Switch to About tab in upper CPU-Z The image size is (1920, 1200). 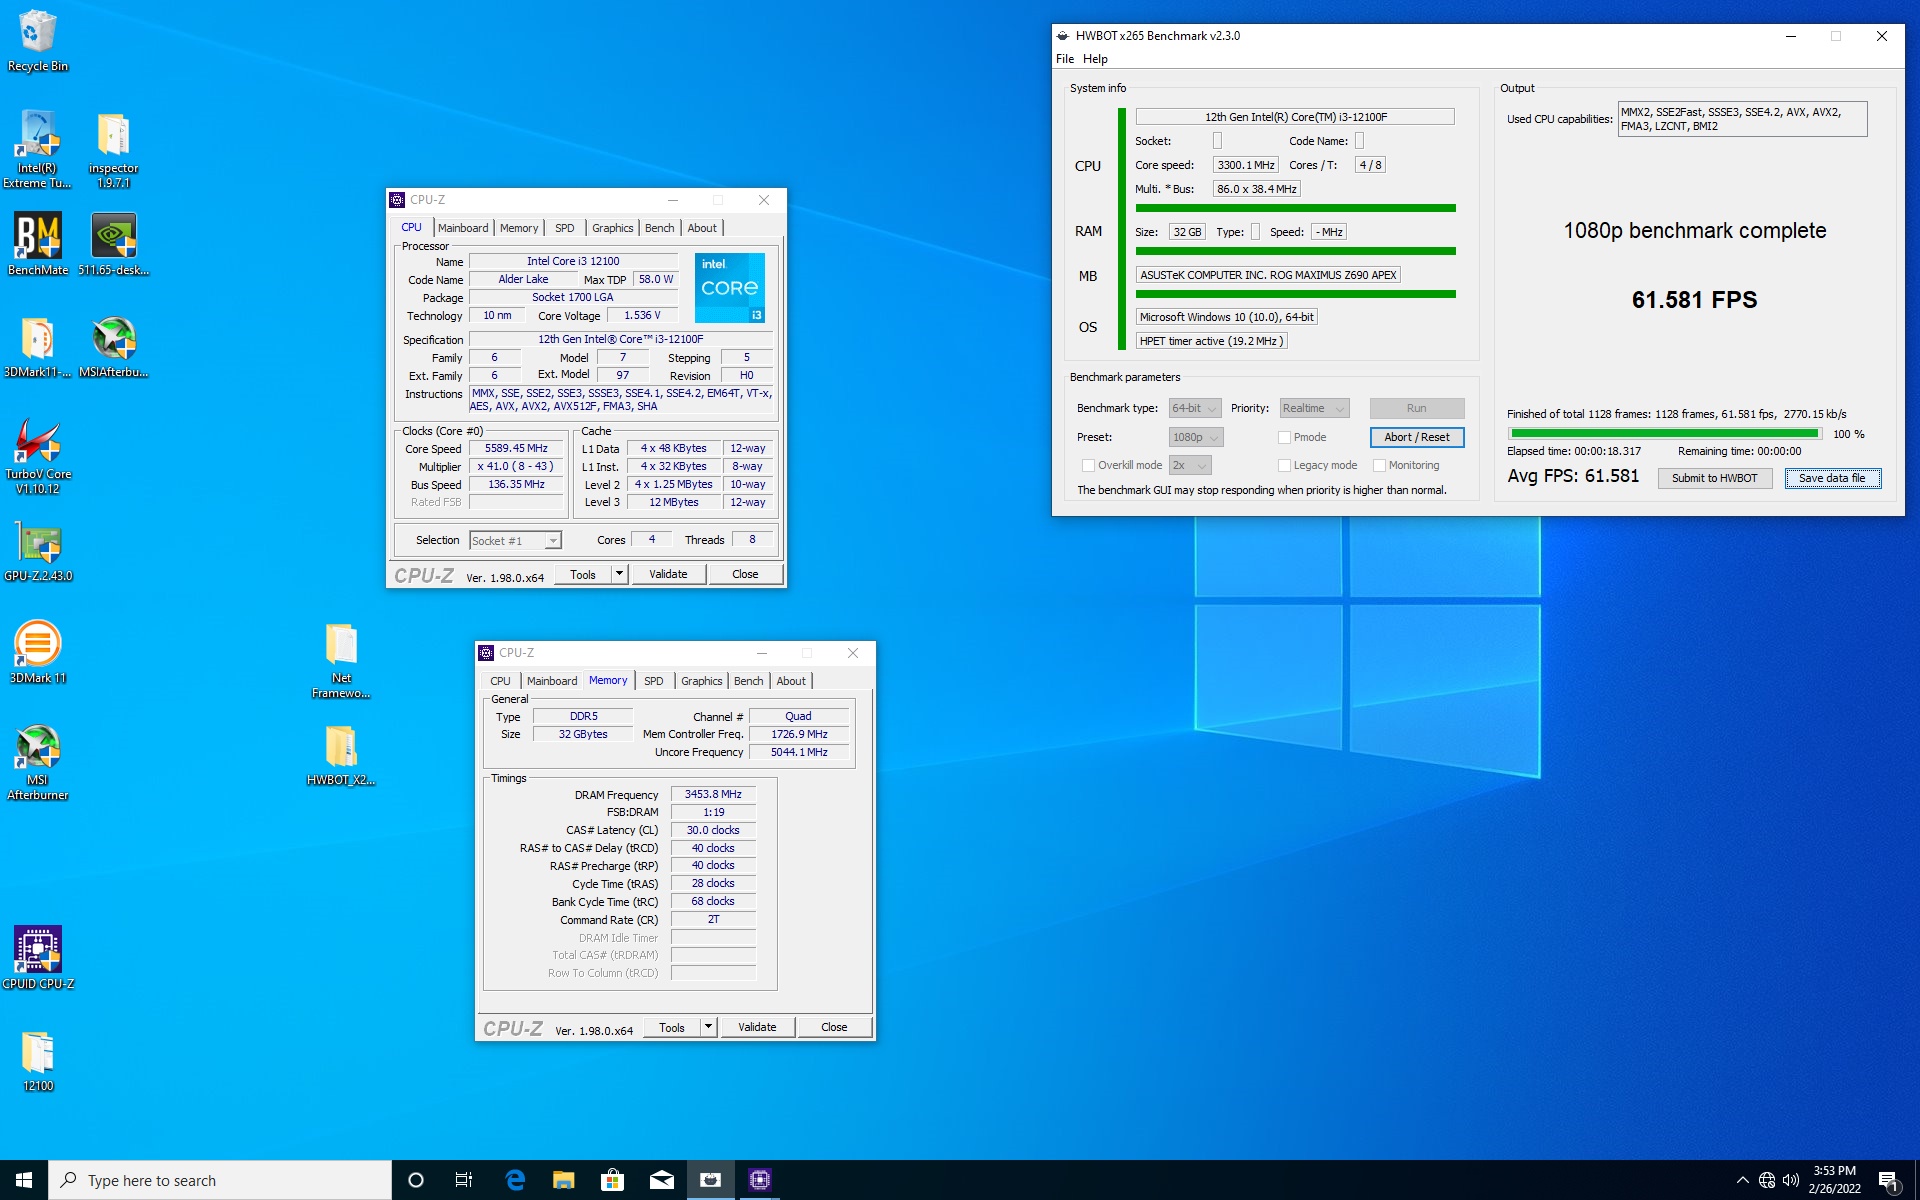click(702, 228)
